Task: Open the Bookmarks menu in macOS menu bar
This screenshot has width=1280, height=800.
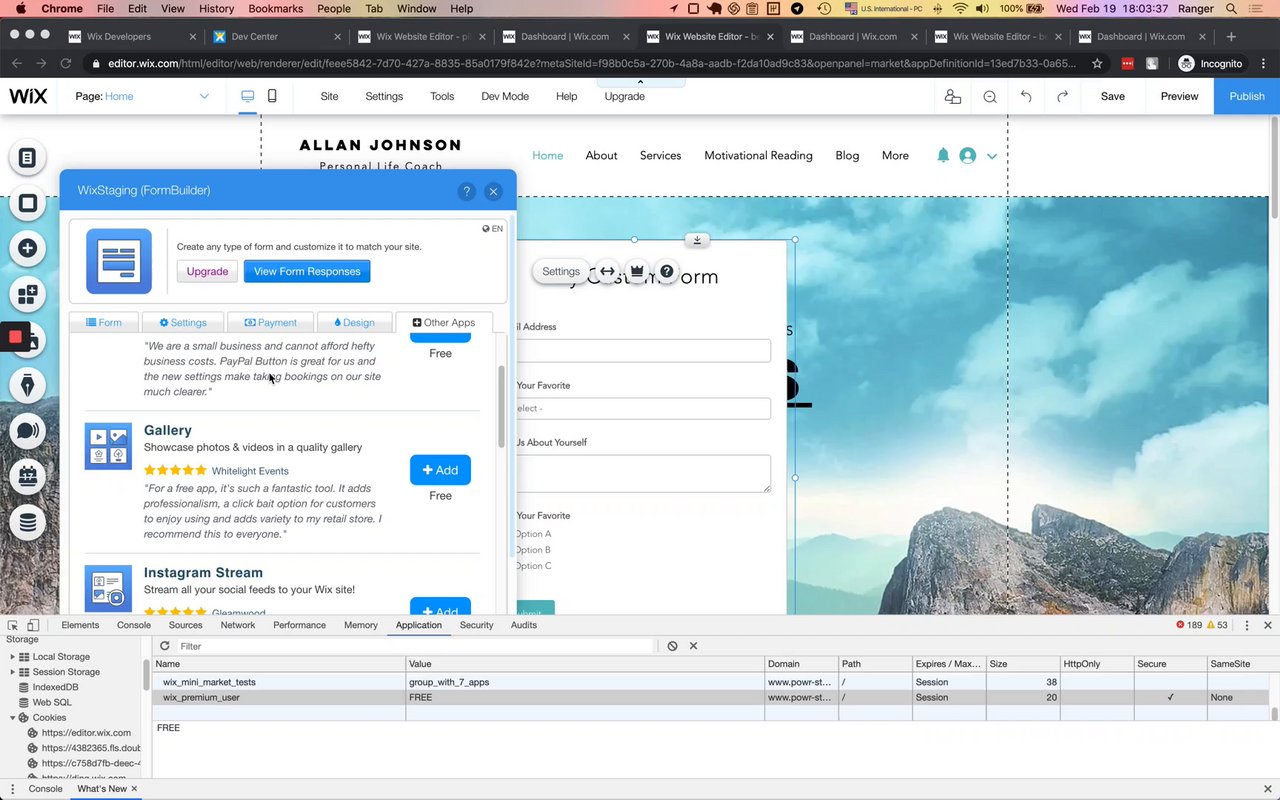Action: point(275,9)
